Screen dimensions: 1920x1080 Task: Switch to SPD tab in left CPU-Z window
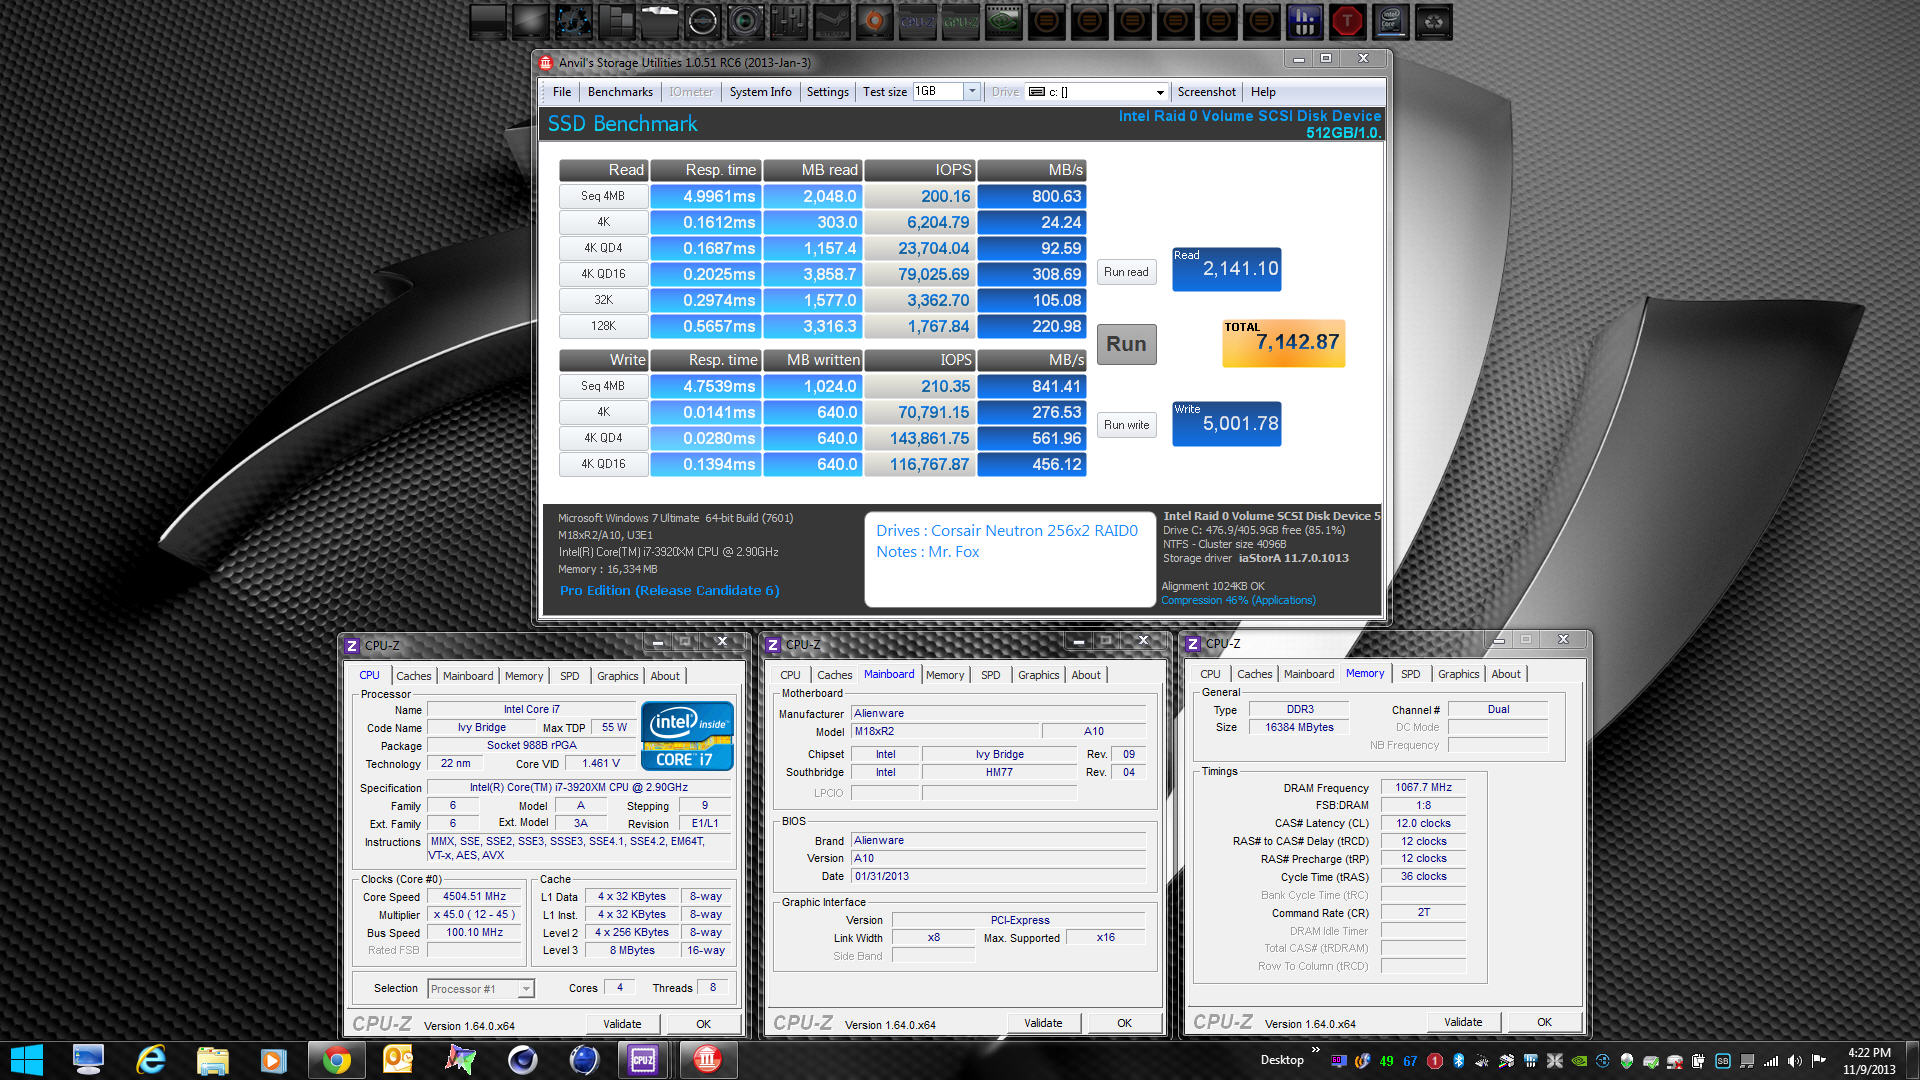[x=570, y=676]
